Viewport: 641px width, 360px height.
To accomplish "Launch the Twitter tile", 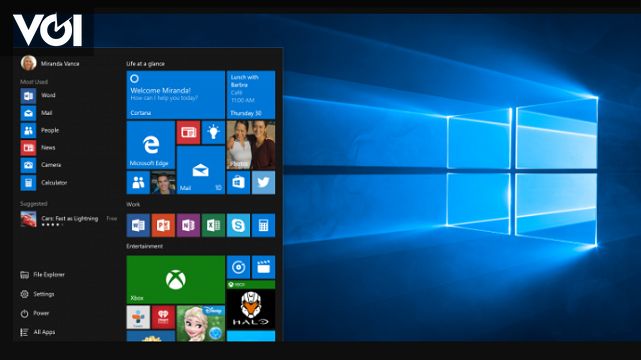I will pos(263,183).
